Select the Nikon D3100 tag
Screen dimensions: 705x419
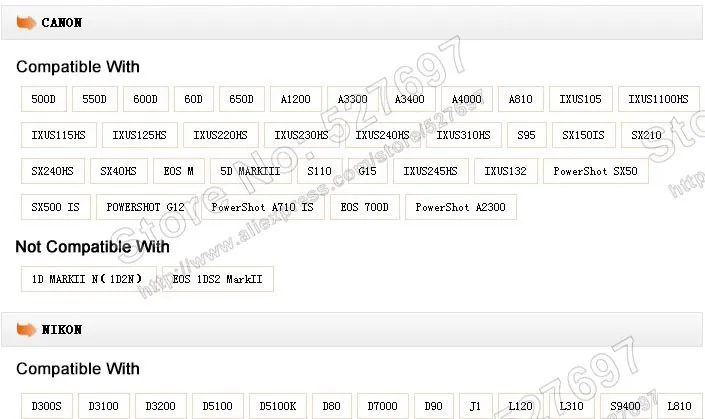pyautogui.click(x=104, y=406)
